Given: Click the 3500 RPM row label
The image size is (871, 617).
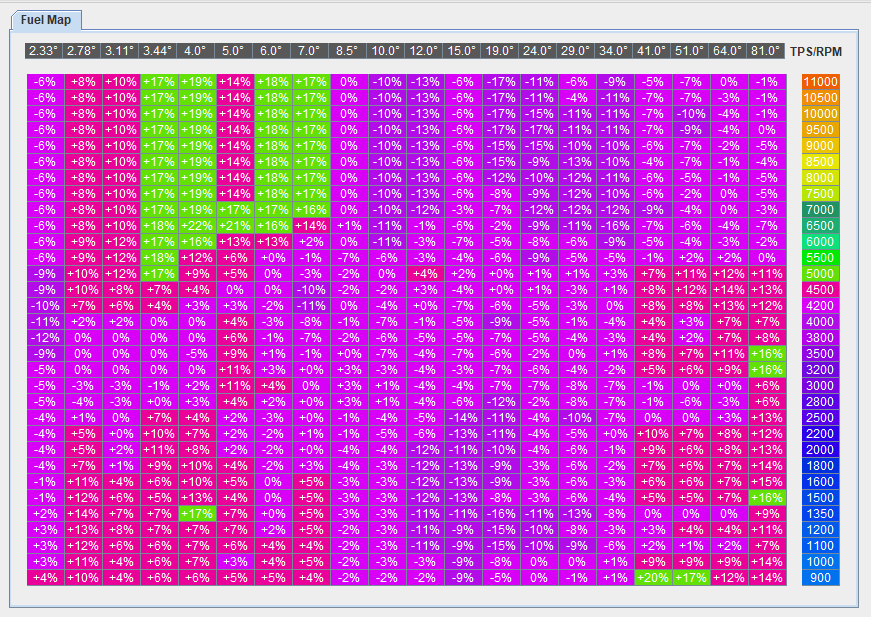Looking at the screenshot, I should click(820, 354).
